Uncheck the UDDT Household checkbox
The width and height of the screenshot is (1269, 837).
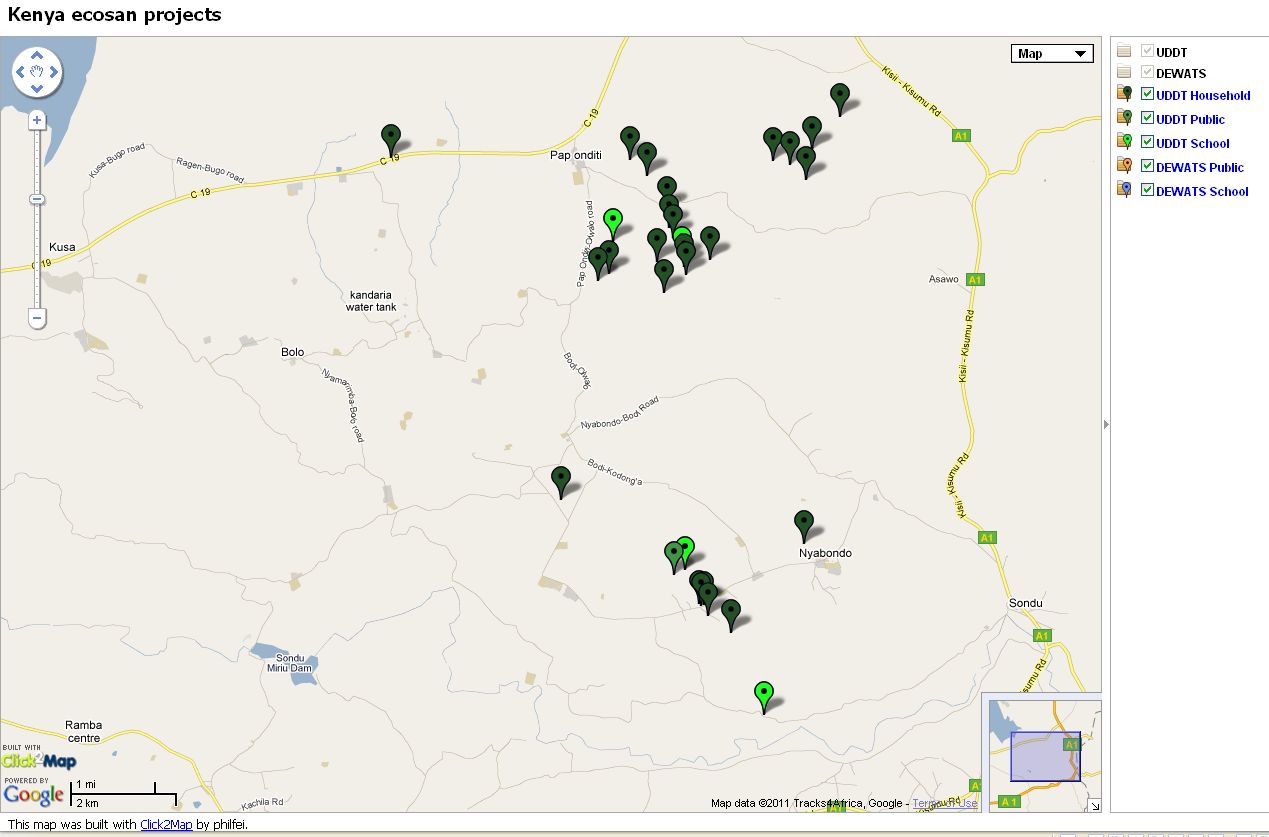pos(1146,92)
